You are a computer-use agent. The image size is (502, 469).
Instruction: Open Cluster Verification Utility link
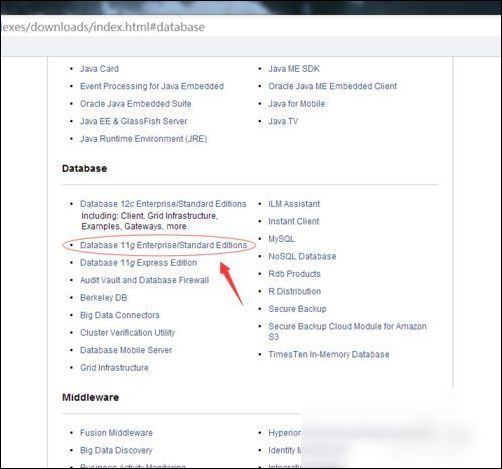[x=127, y=333]
